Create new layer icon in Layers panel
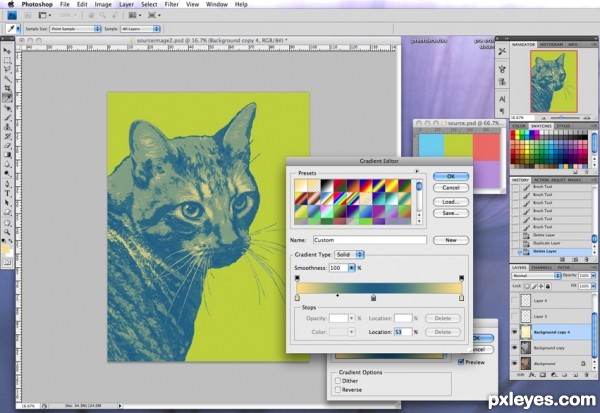 coord(576,375)
